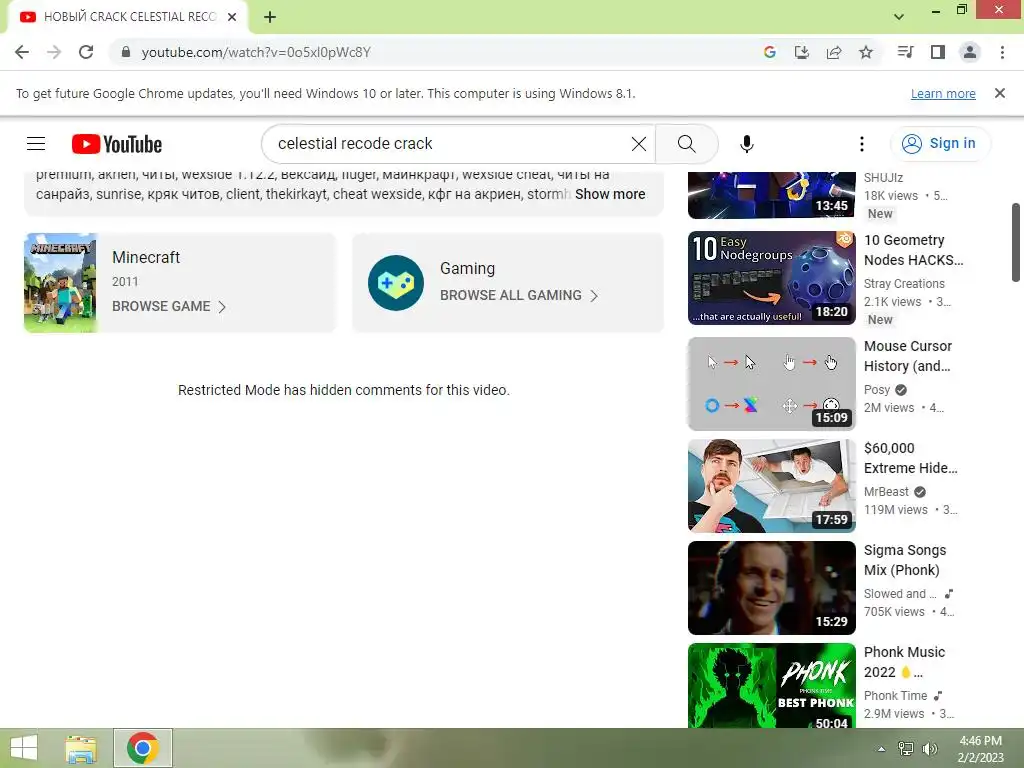Dismiss the Chrome update notification bar

[1000, 93]
